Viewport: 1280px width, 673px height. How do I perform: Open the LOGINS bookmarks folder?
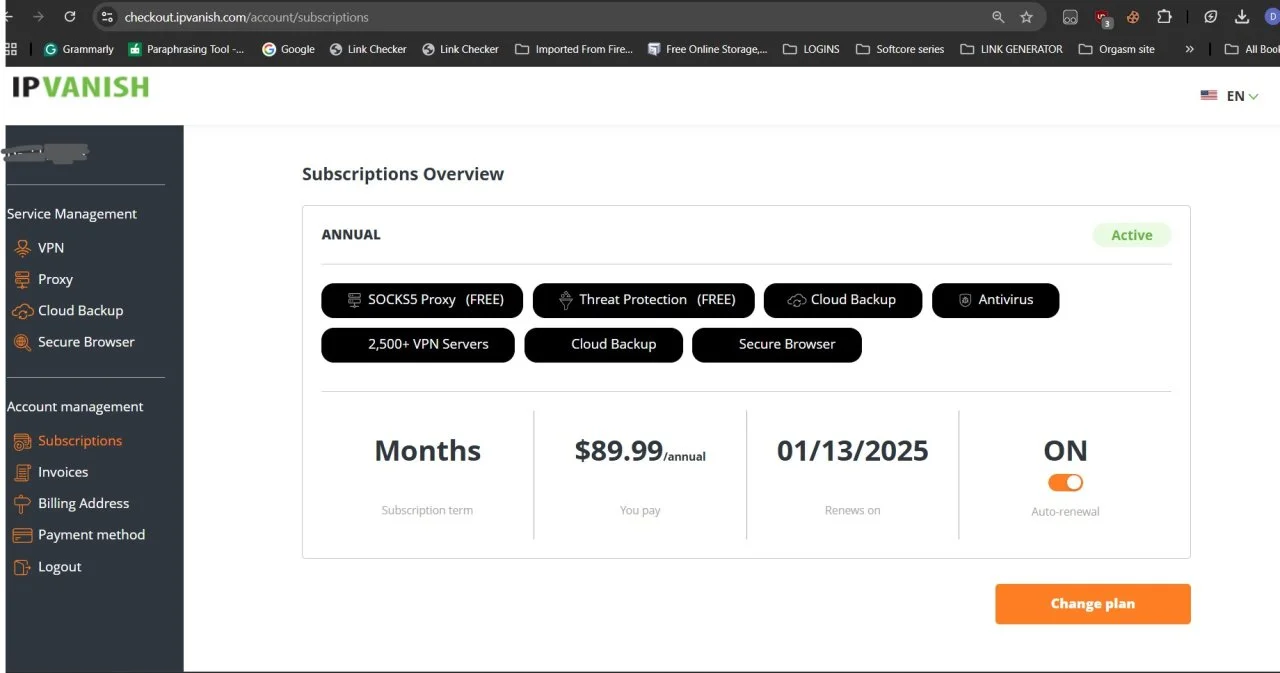click(x=811, y=49)
